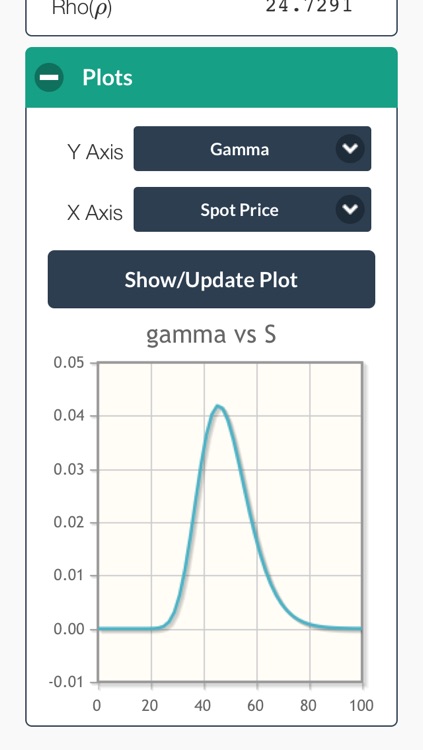Open the Spot Price X Axis dropdown

click(x=252, y=210)
